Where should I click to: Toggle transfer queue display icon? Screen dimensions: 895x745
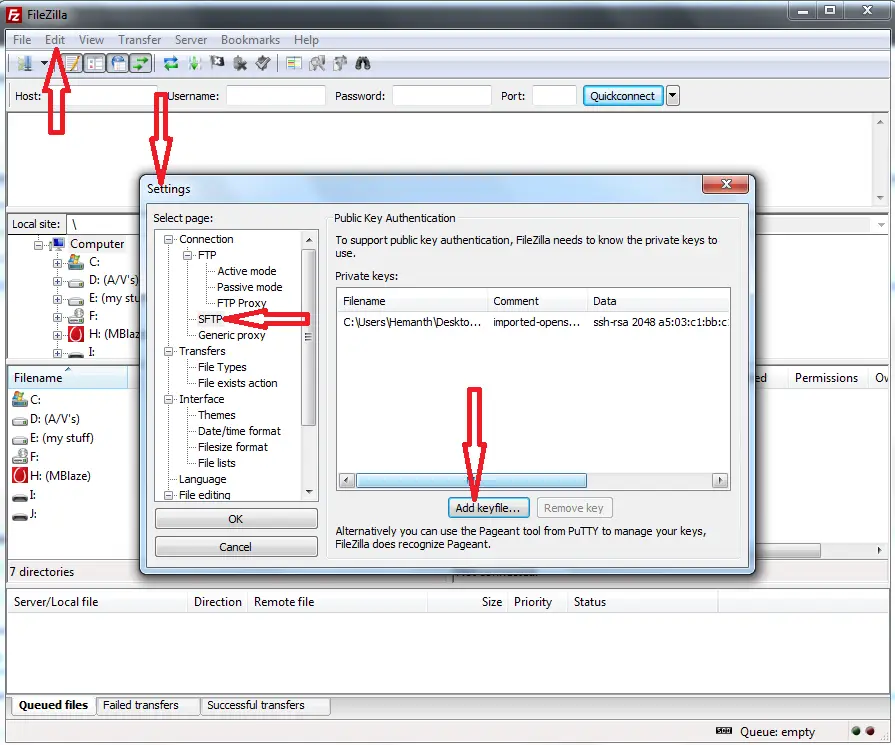pos(140,63)
